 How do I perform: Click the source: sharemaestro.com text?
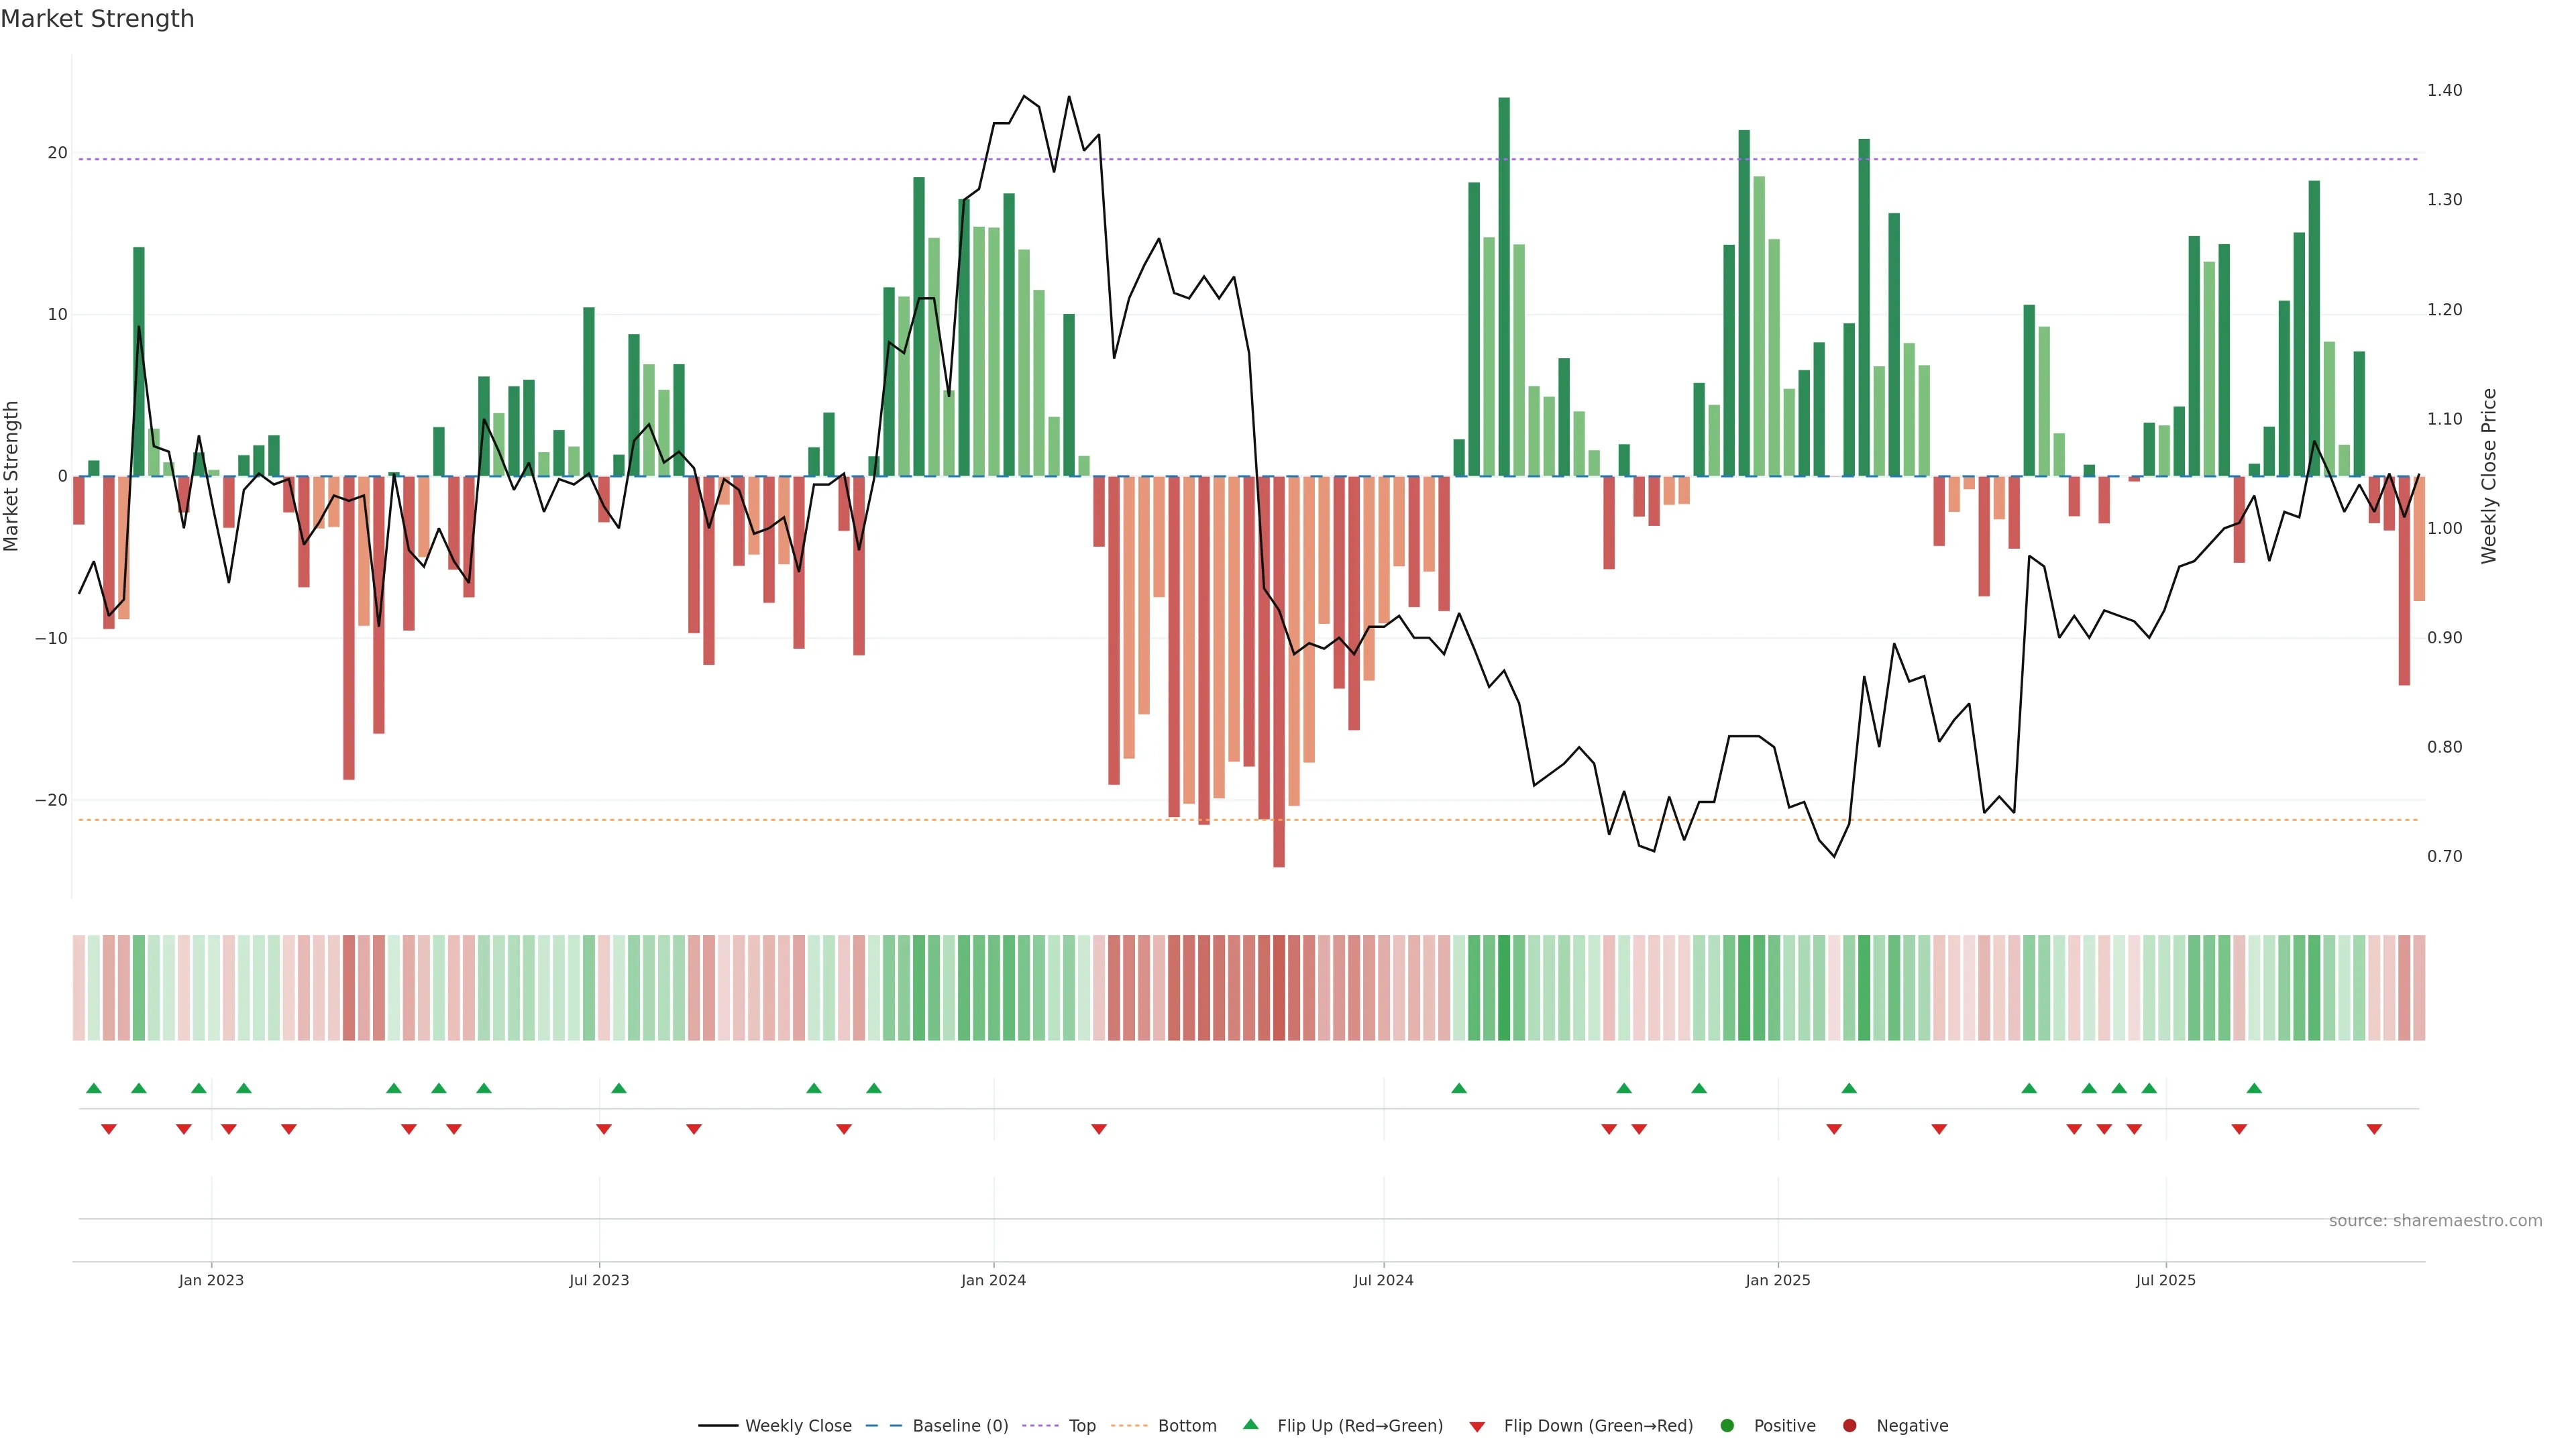pyautogui.click(x=2435, y=1221)
